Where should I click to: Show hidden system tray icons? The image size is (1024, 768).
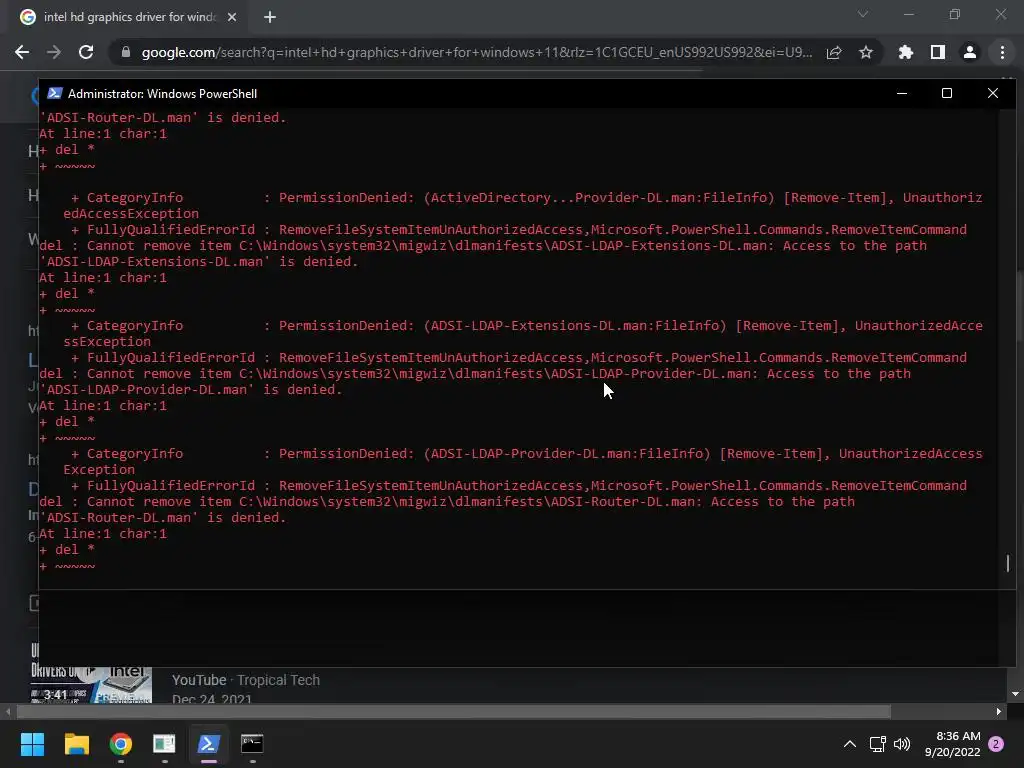pyautogui.click(x=850, y=744)
